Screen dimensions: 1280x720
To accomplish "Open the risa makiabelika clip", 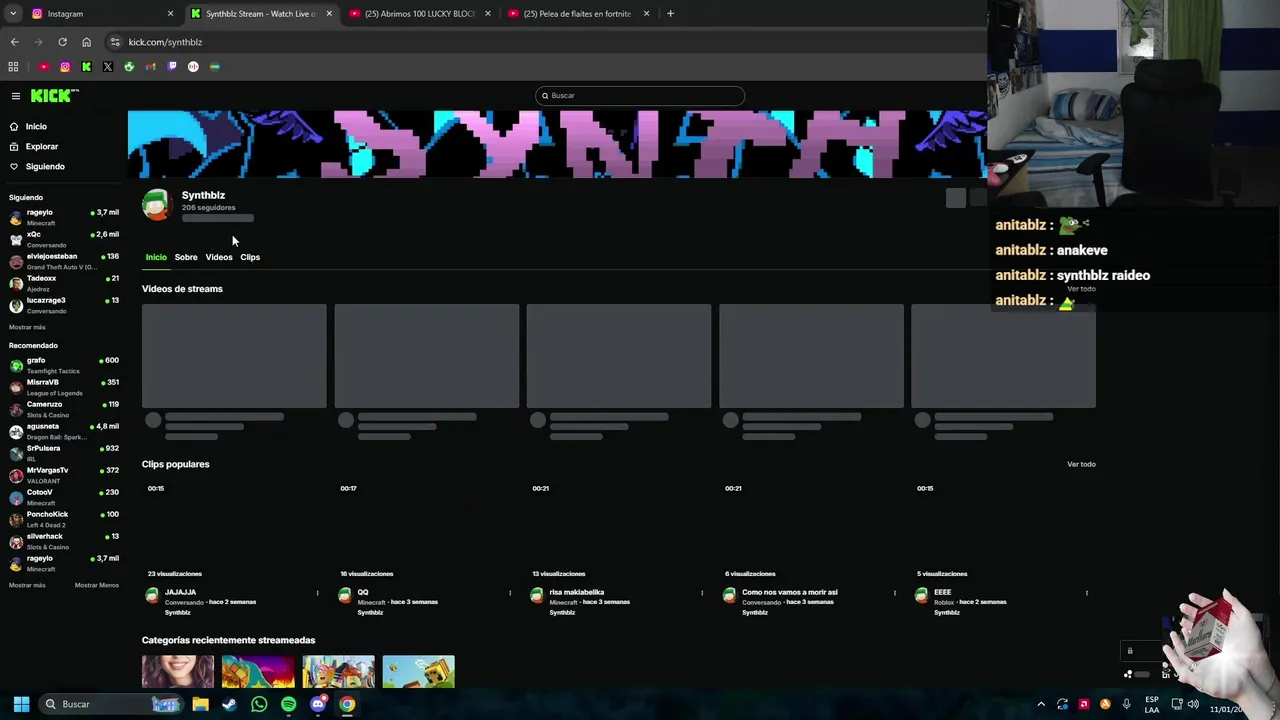I will click(x=577, y=592).
